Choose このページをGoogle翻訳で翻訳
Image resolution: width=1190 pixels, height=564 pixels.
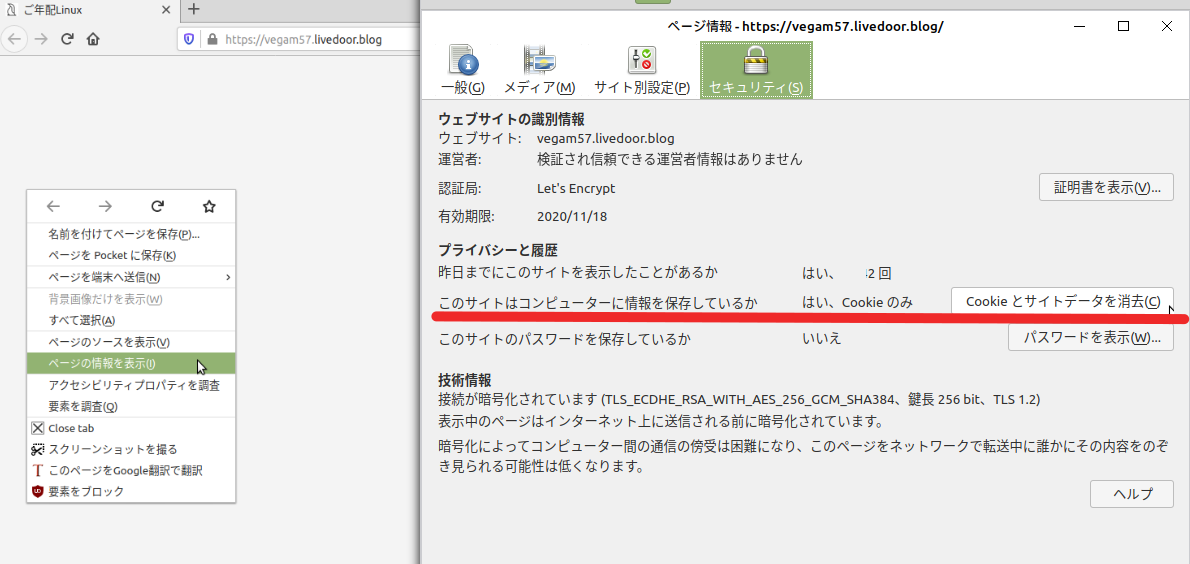131,471
